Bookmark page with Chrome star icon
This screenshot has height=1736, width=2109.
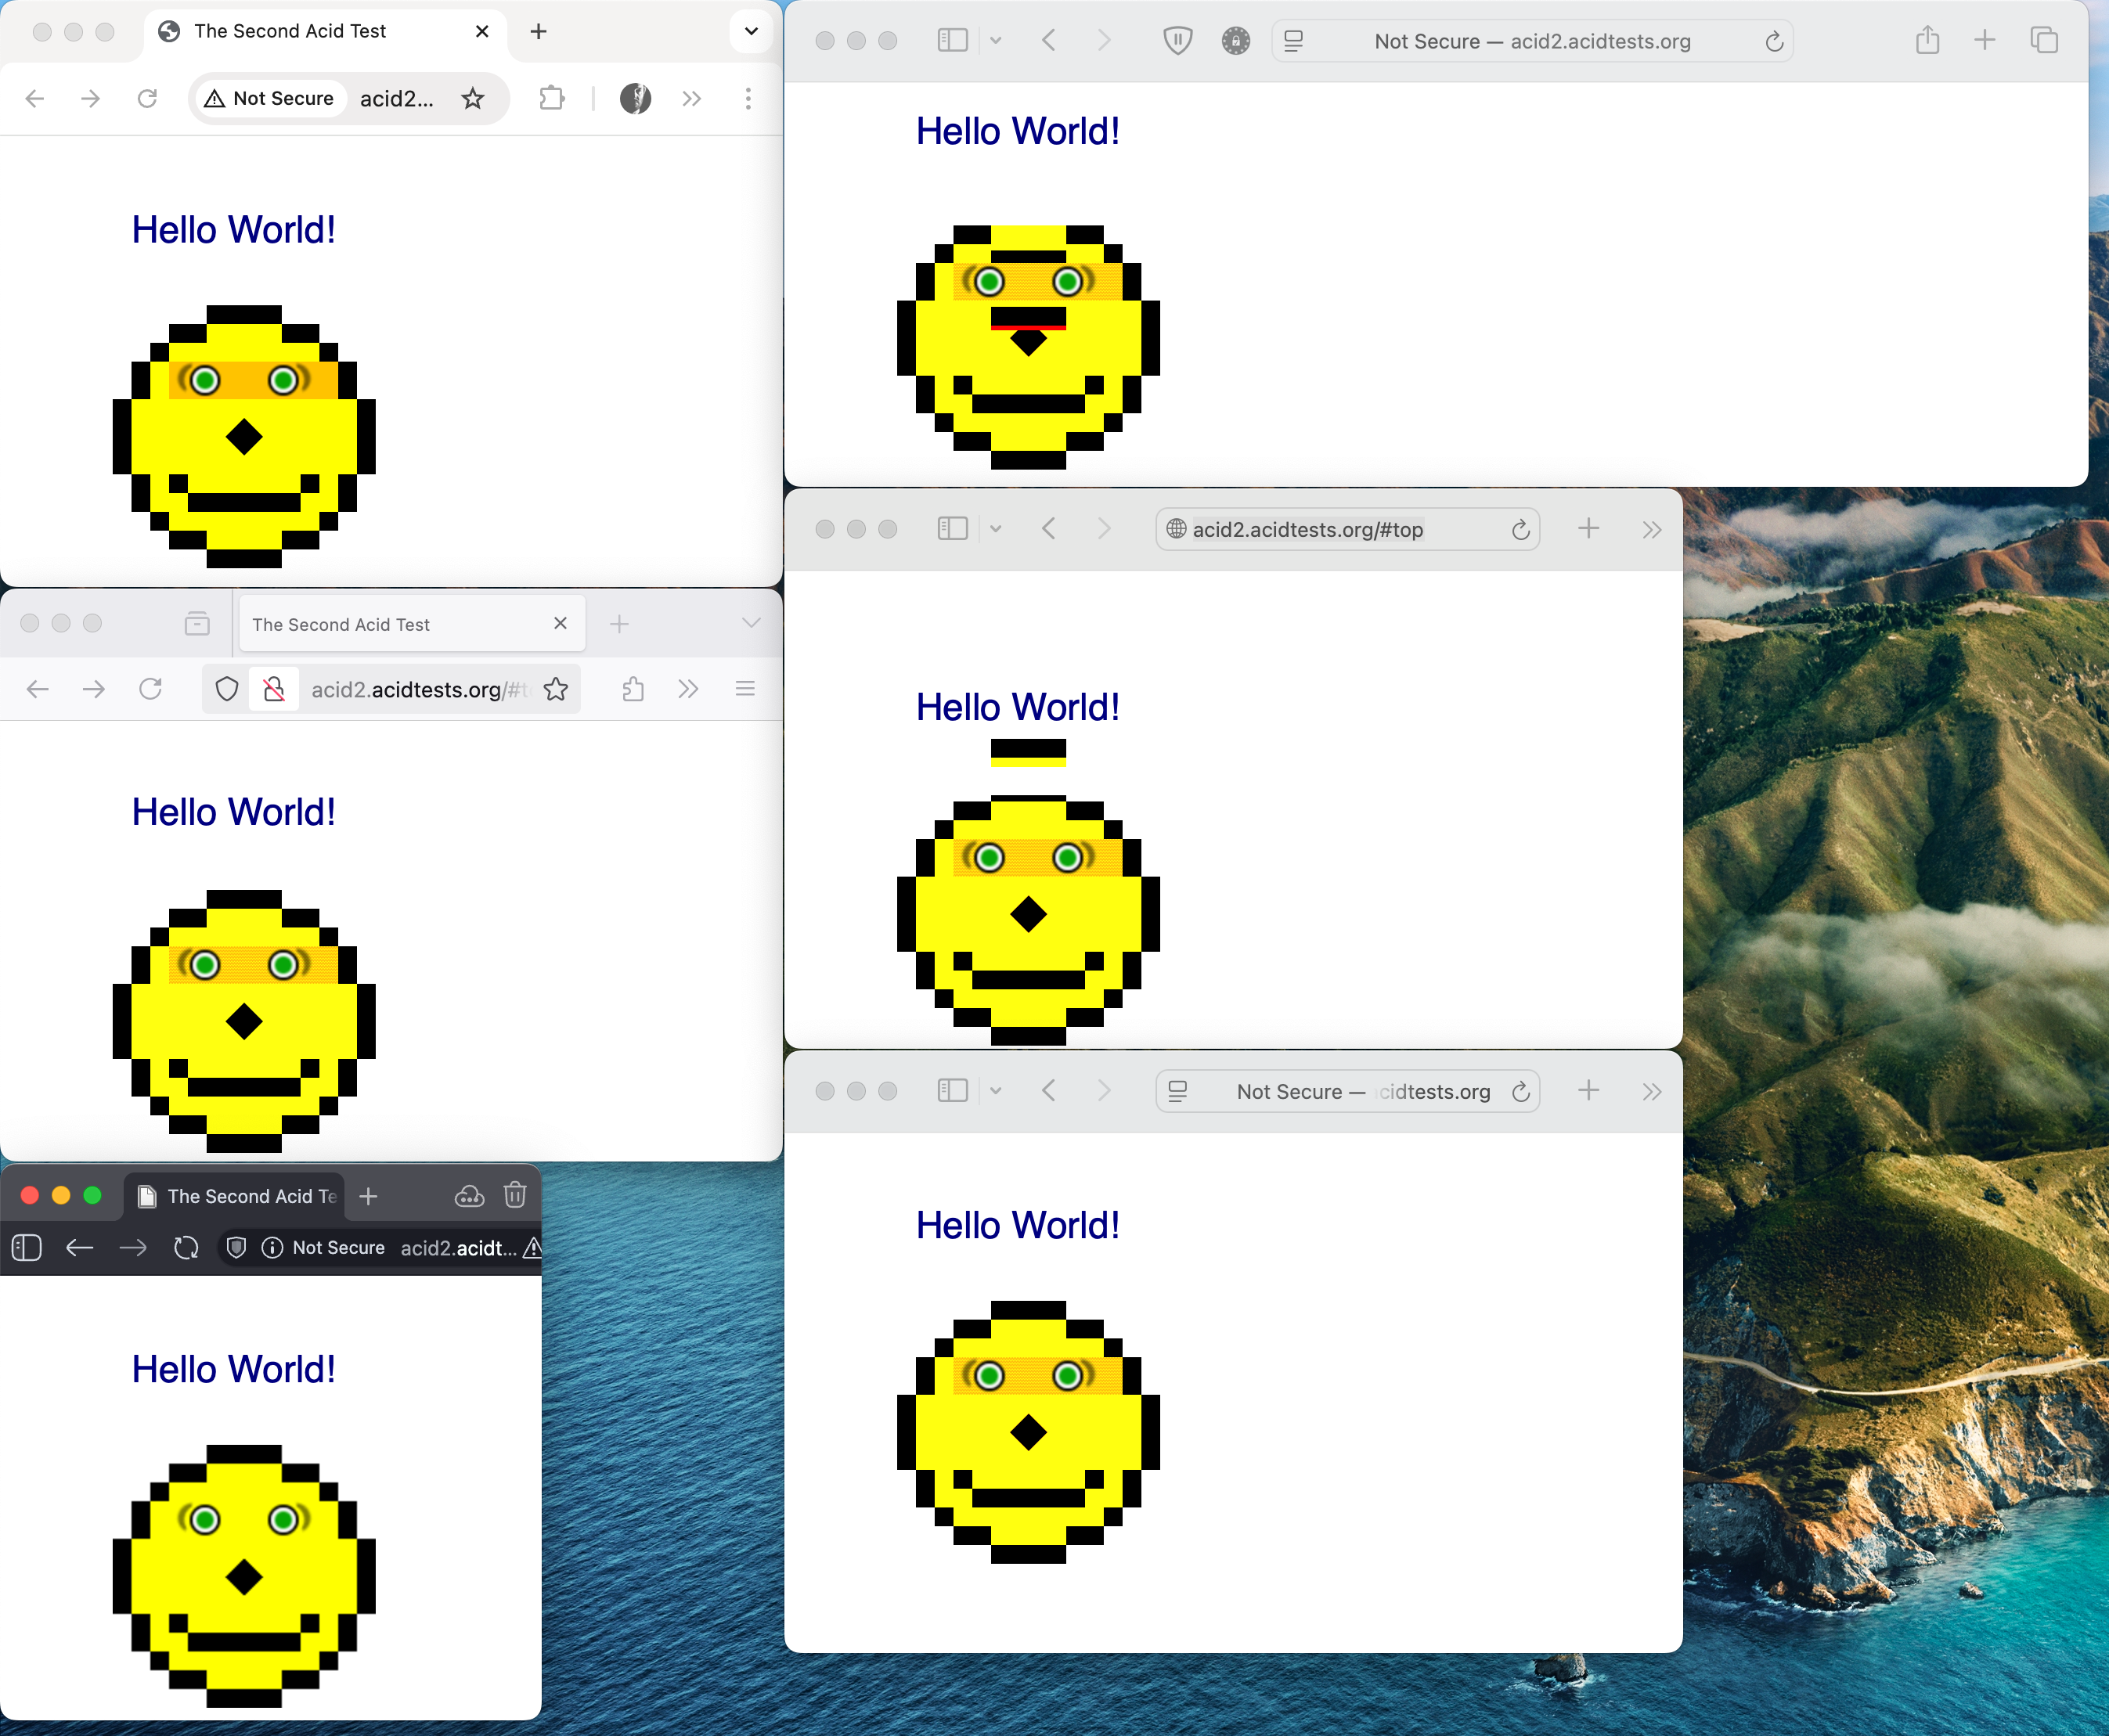coord(473,98)
